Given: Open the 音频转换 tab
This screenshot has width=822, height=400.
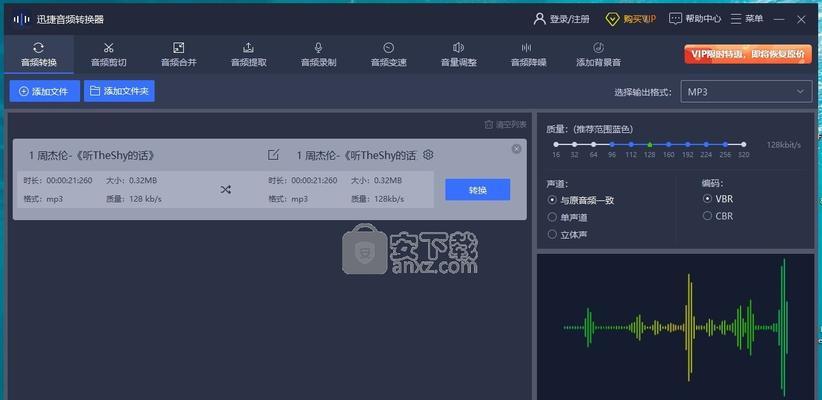Looking at the screenshot, I should [38, 55].
